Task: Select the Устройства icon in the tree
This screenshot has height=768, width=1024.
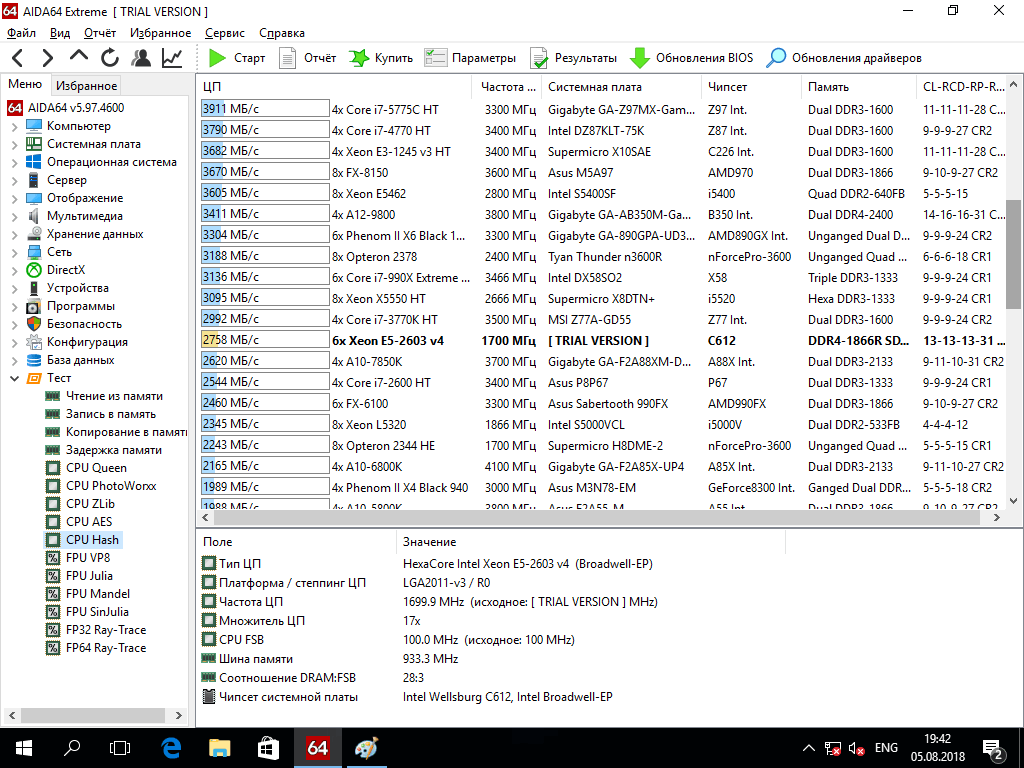Action: click(34, 288)
